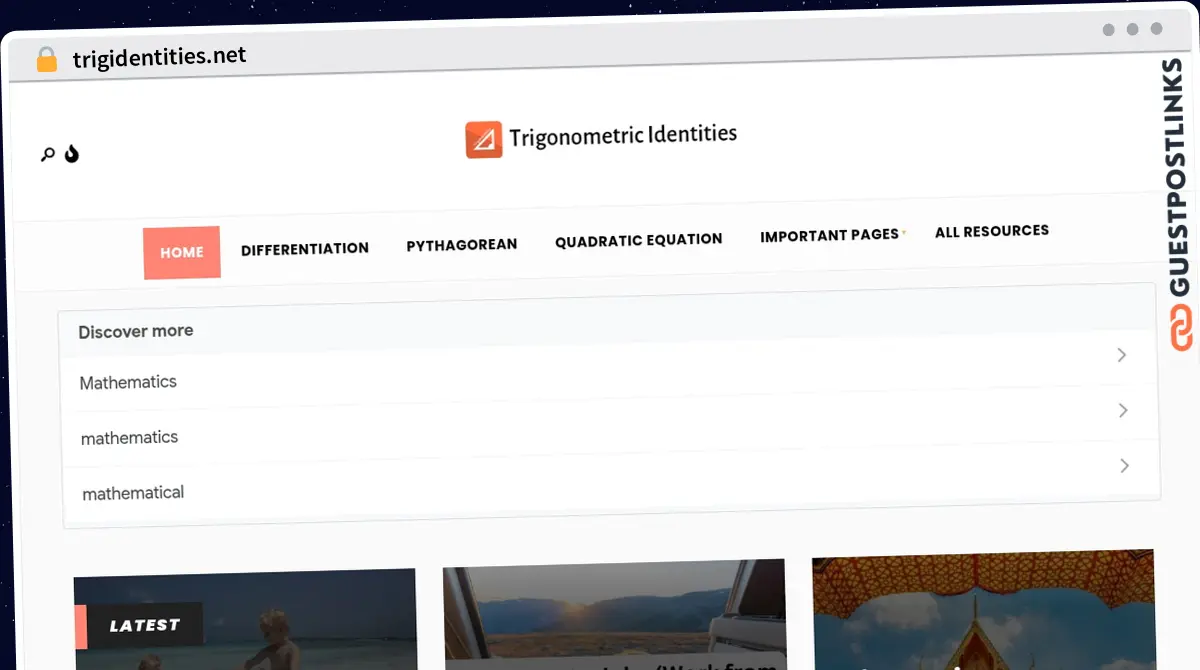
Task: Expand the lowercase mathematics row chevron
Action: point(1123,410)
